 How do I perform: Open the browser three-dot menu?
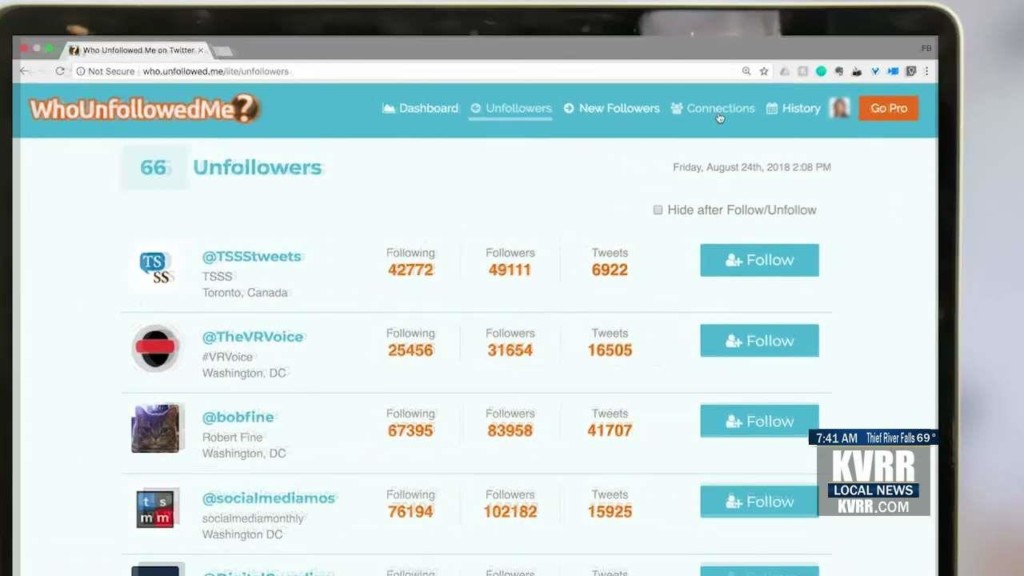[x=927, y=71]
